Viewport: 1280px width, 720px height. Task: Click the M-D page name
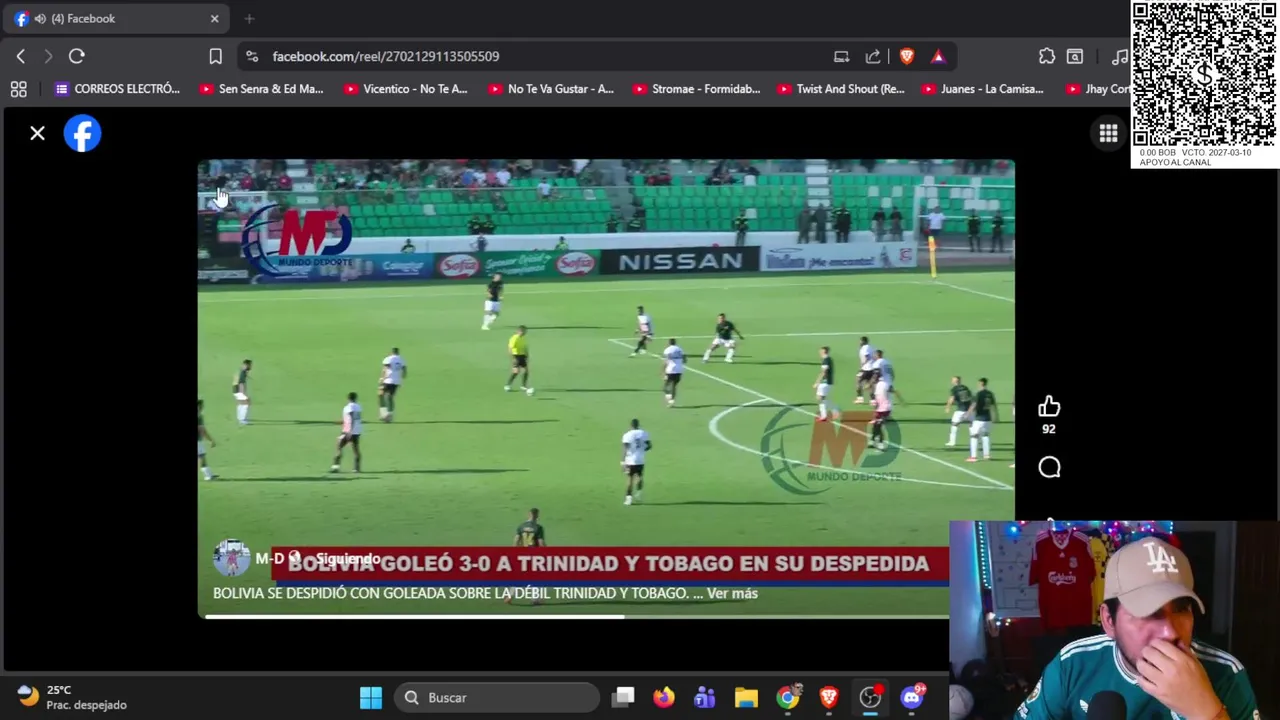tap(269, 558)
